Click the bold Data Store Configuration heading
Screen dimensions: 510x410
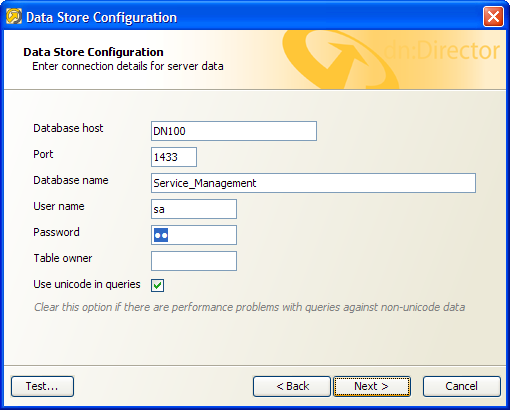click(x=93, y=52)
